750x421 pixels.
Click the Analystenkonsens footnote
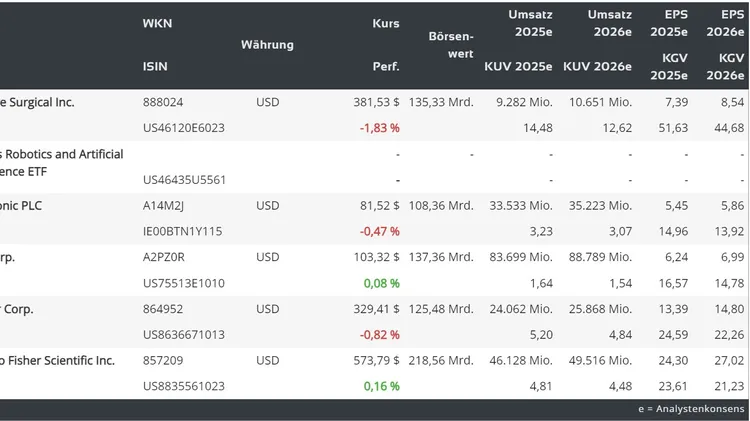coord(691,409)
